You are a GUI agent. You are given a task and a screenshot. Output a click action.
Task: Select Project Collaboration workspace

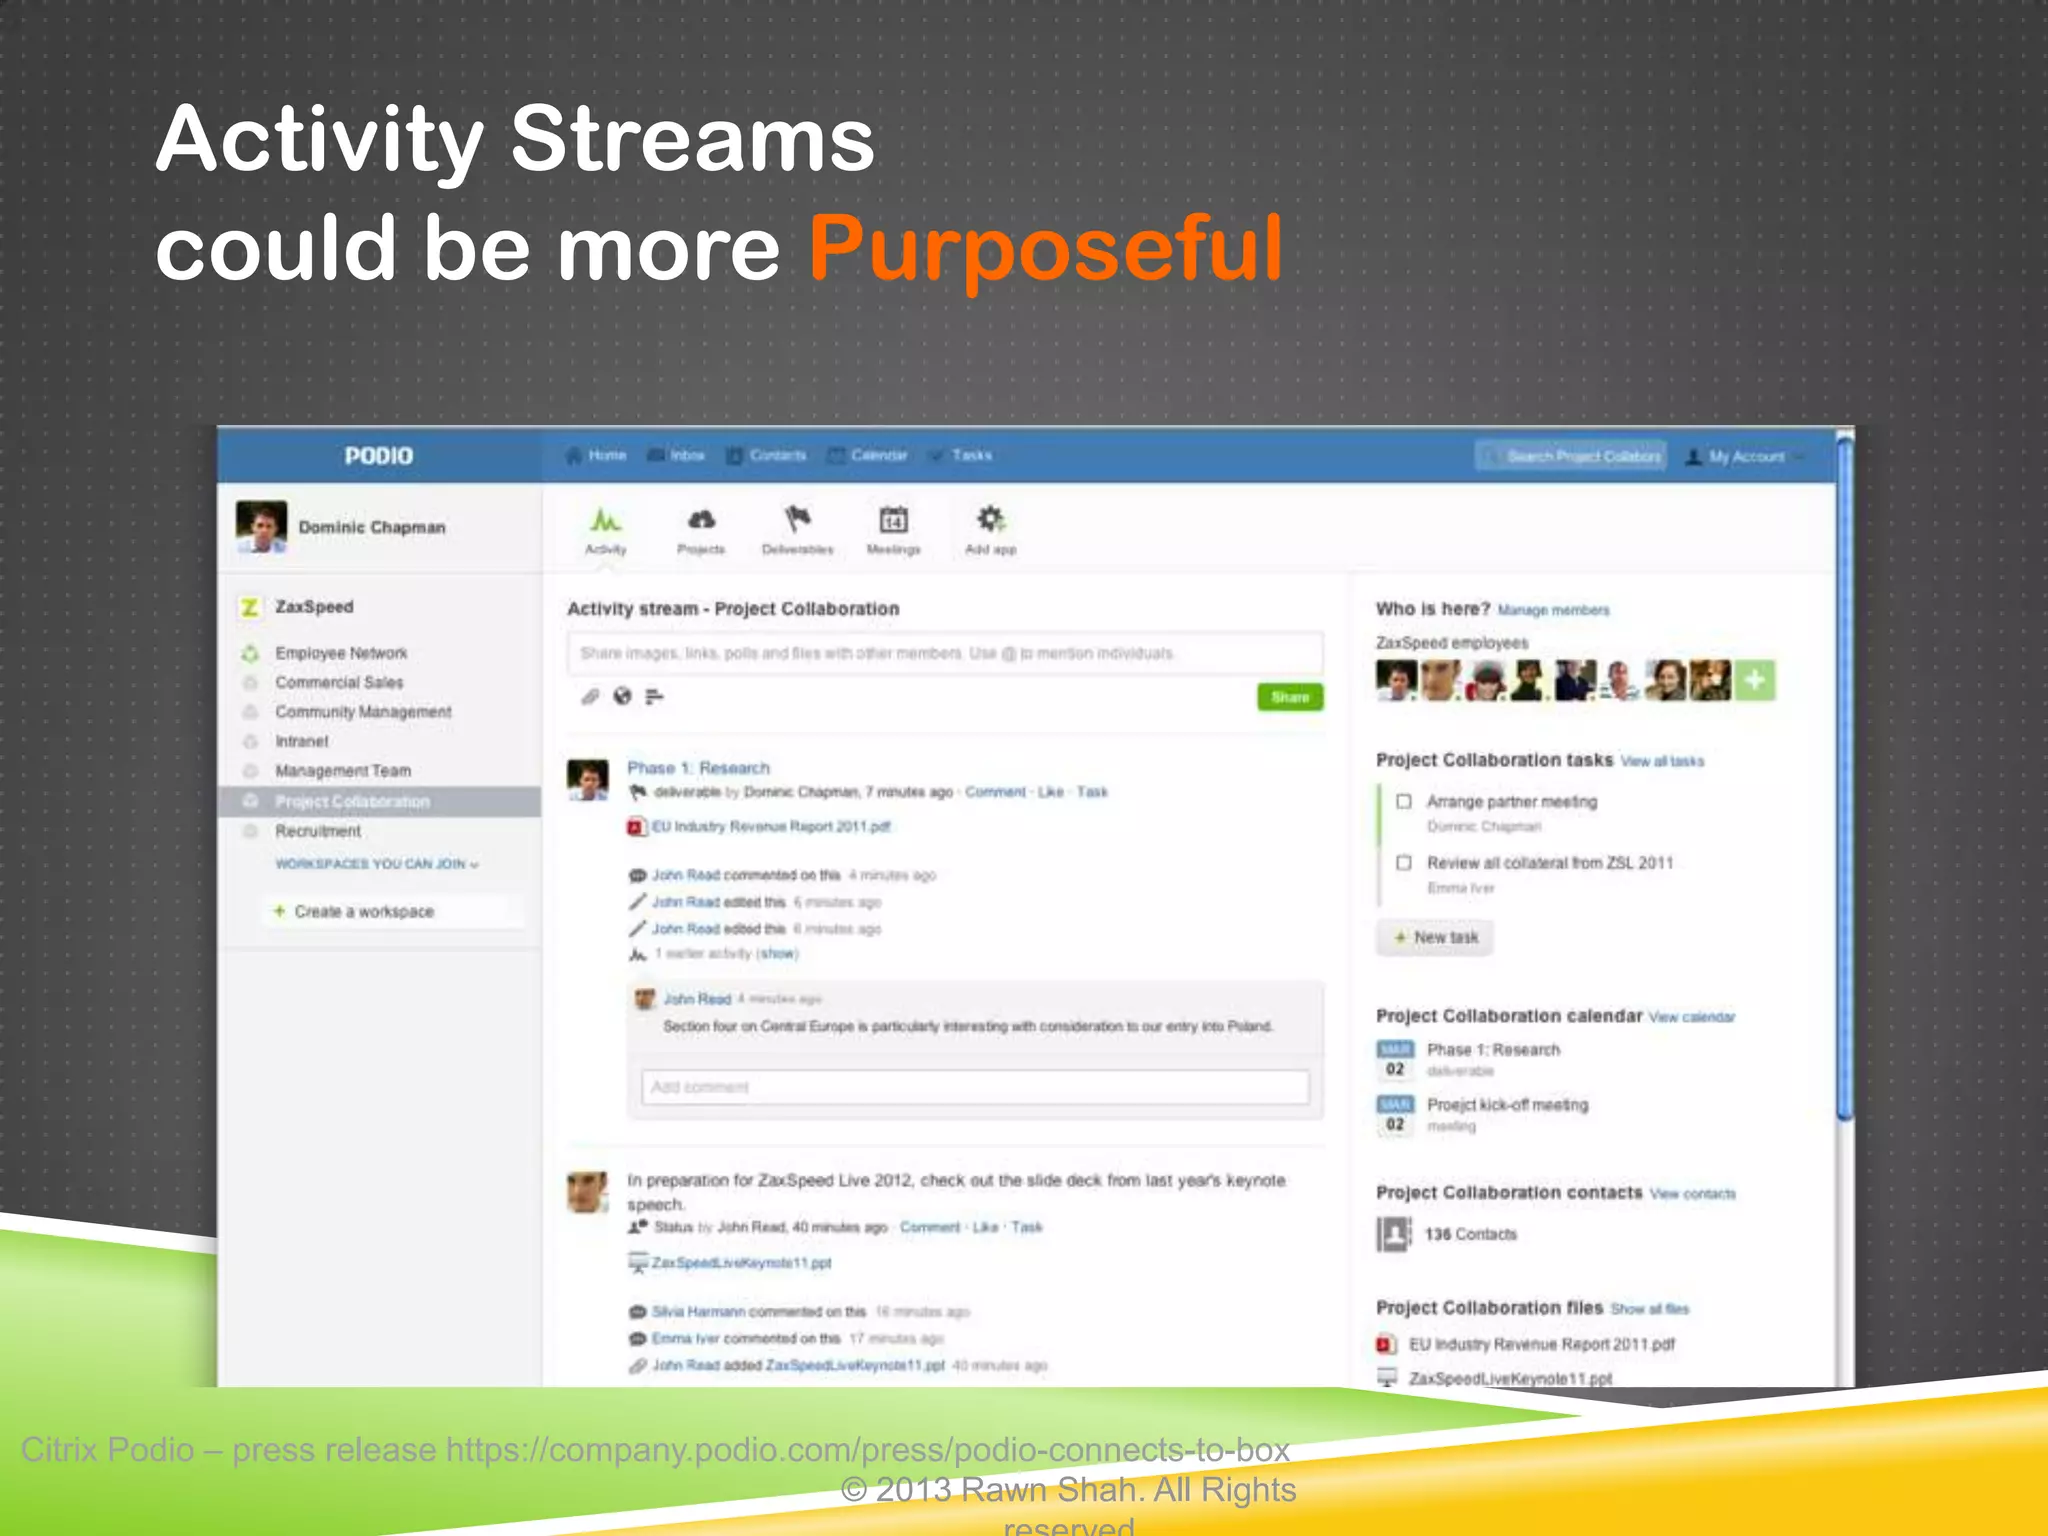point(380,802)
